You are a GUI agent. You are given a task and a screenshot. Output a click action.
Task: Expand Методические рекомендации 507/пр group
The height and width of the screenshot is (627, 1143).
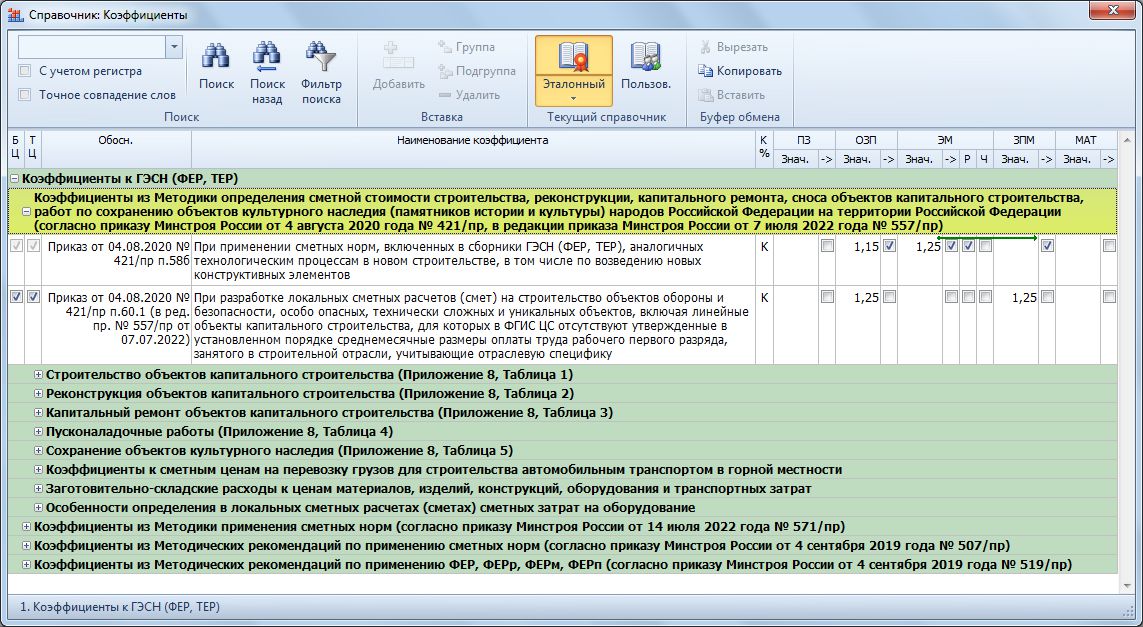(x=26, y=545)
